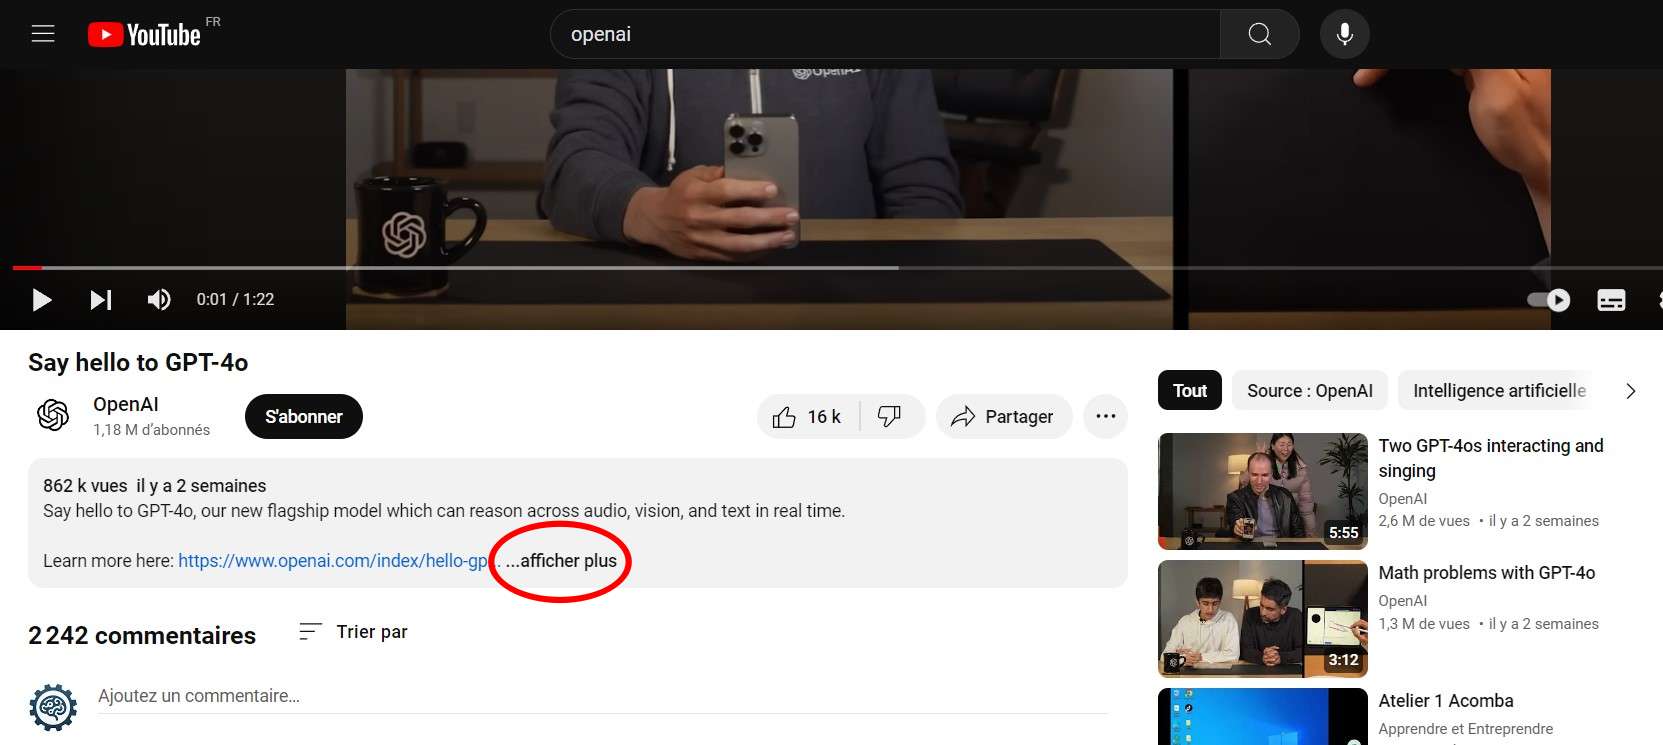Screen dimensions: 1663x745
Task: Open the Two GPT-4os singing thumbnail
Action: pyautogui.click(x=1263, y=492)
